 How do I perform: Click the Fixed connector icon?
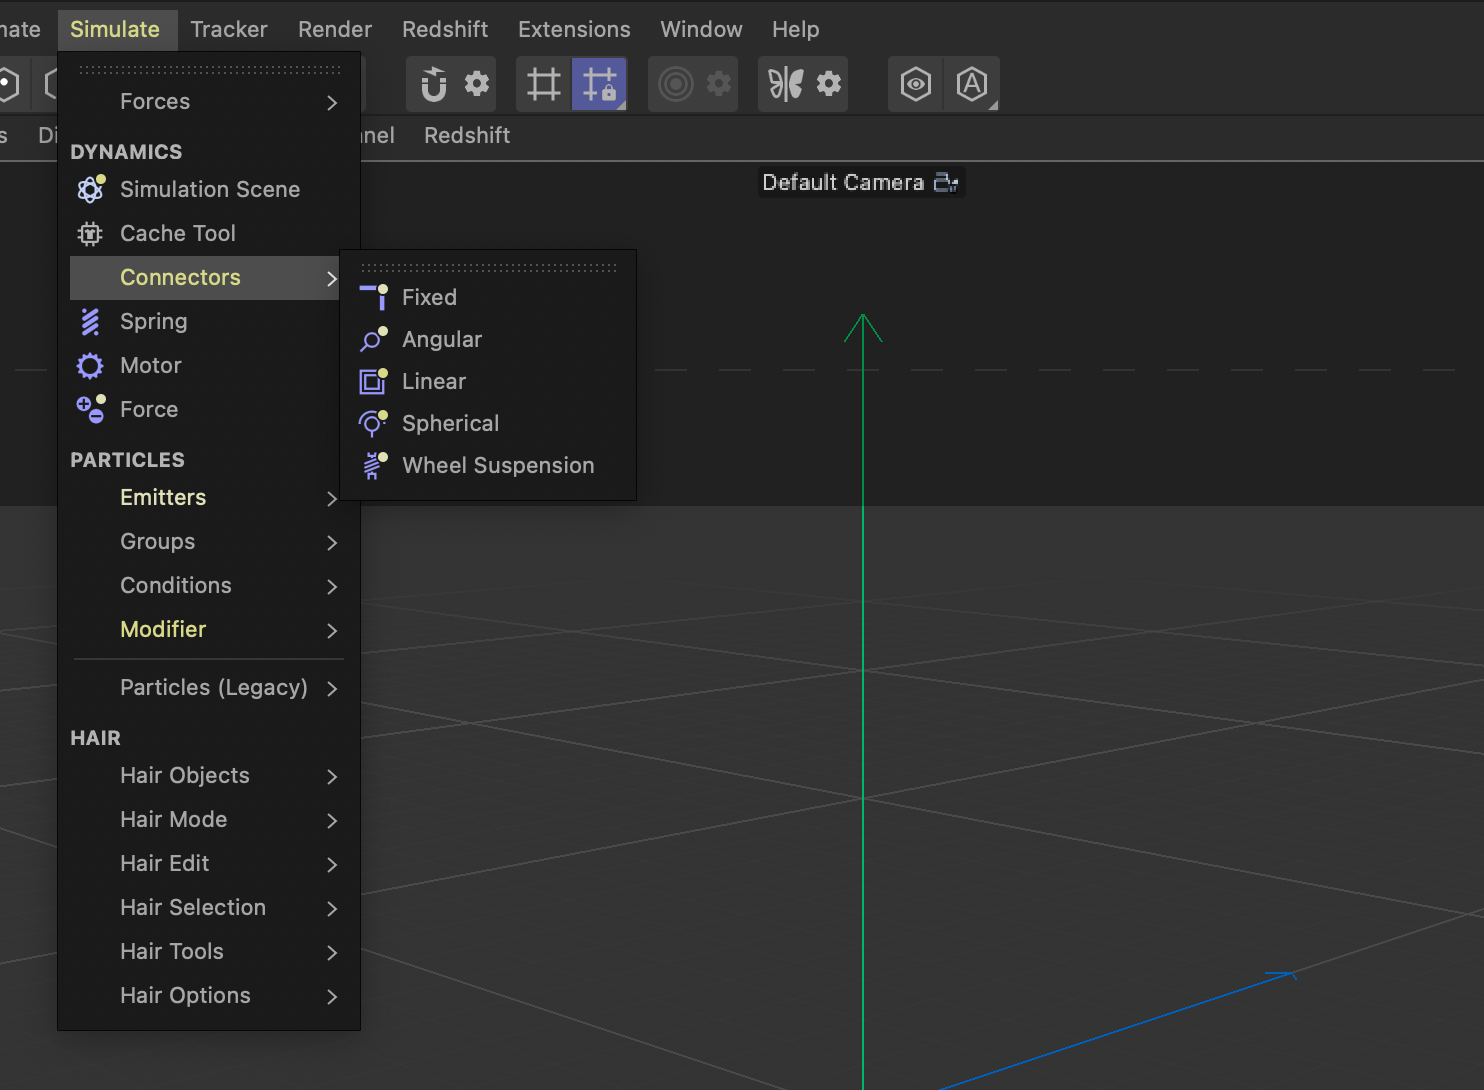click(x=373, y=297)
